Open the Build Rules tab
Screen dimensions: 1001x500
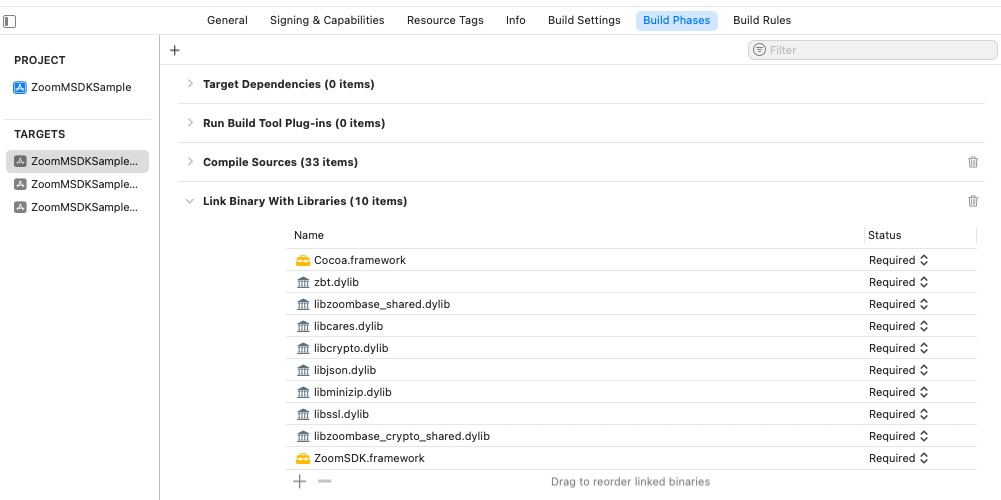[762, 20]
